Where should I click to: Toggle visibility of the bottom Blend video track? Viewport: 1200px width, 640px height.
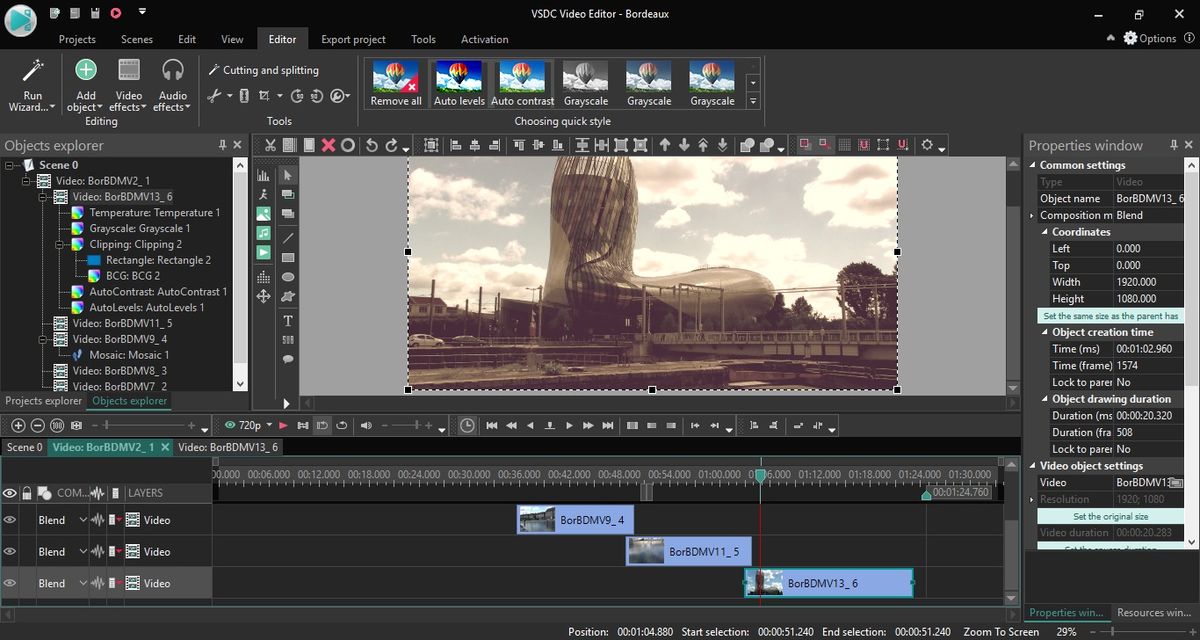(x=10, y=583)
